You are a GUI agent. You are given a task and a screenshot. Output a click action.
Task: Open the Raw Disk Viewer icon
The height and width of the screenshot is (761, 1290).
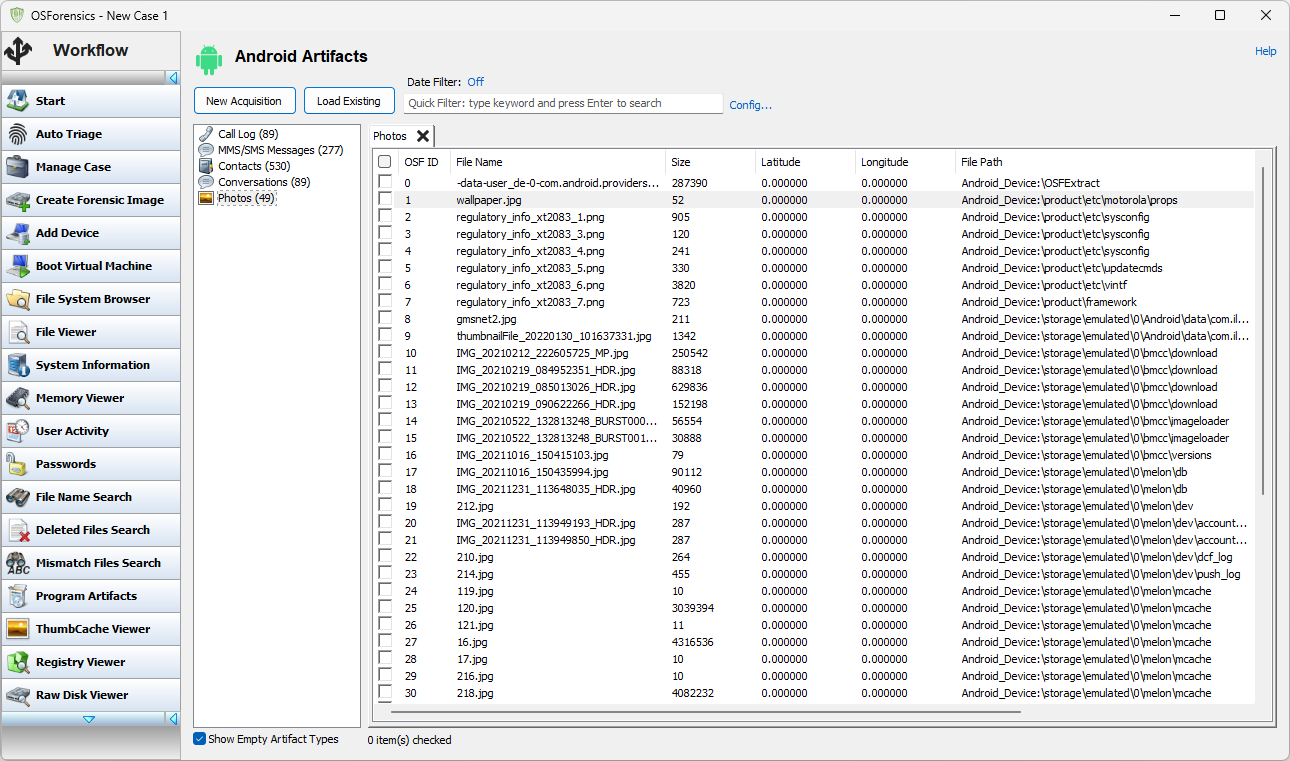pyautogui.click(x=18, y=695)
